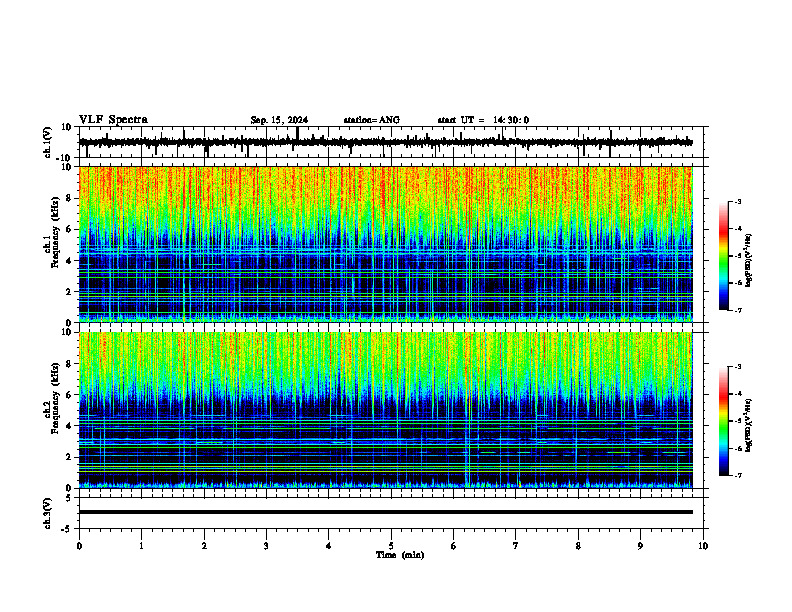792x612 pixels.
Task: Click the "2" tick on the Time axis
Action: point(204,546)
